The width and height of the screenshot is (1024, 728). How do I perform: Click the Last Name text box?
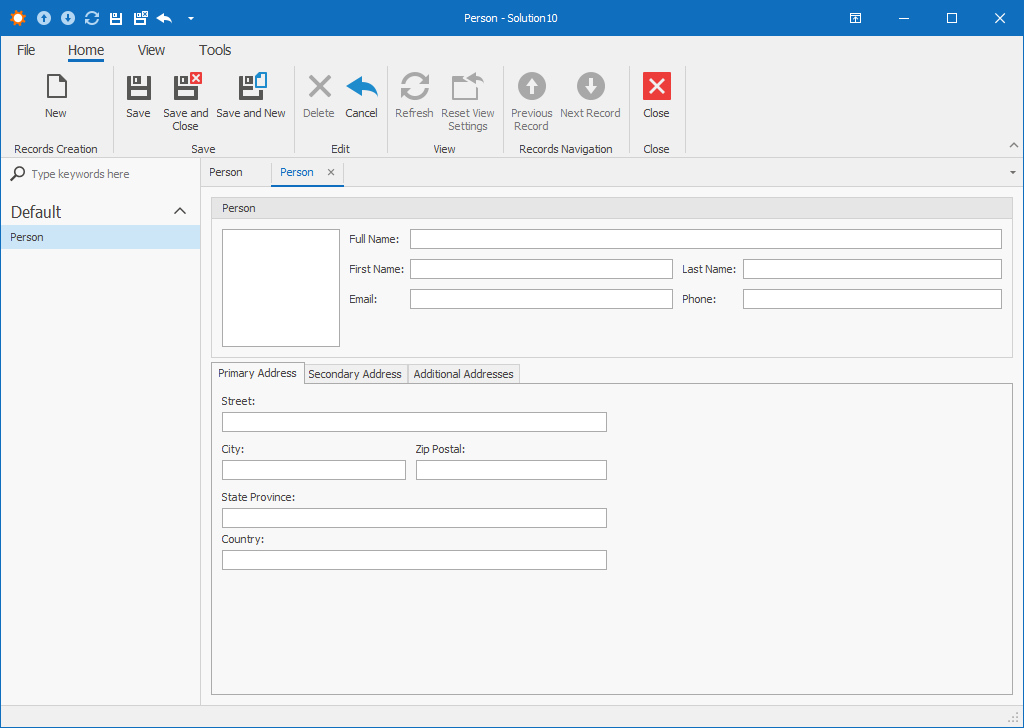point(872,269)
